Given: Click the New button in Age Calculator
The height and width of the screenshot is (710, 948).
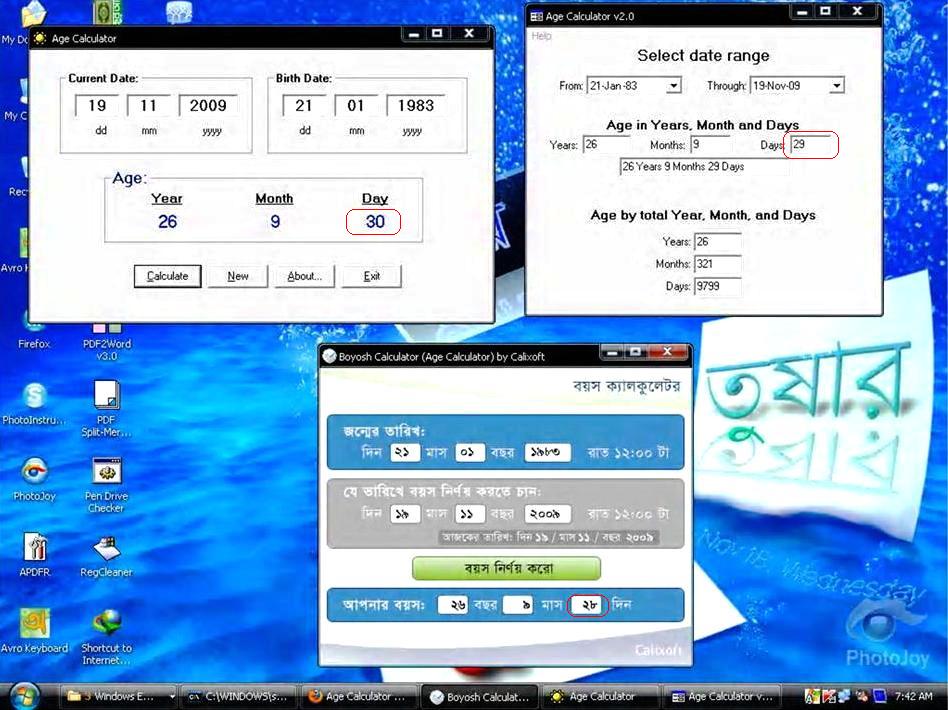Looking at the screenshot, I should (x=238, y=276).
